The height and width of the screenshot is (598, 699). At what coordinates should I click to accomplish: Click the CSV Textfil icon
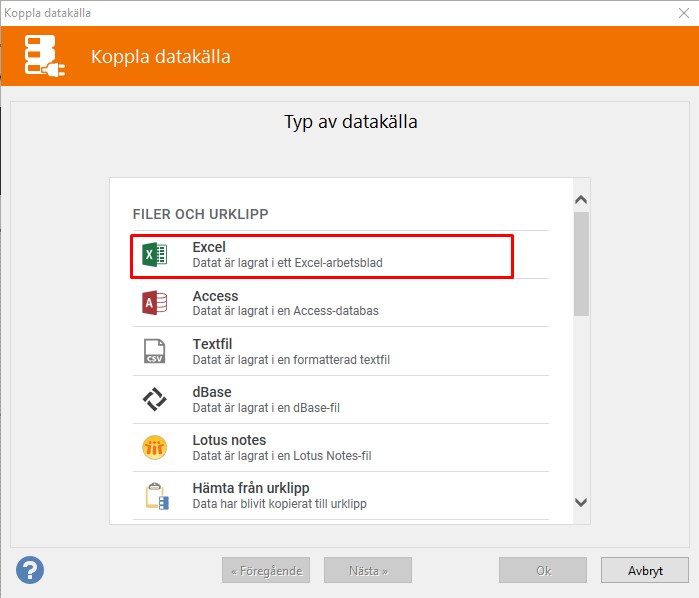[154, 351]
